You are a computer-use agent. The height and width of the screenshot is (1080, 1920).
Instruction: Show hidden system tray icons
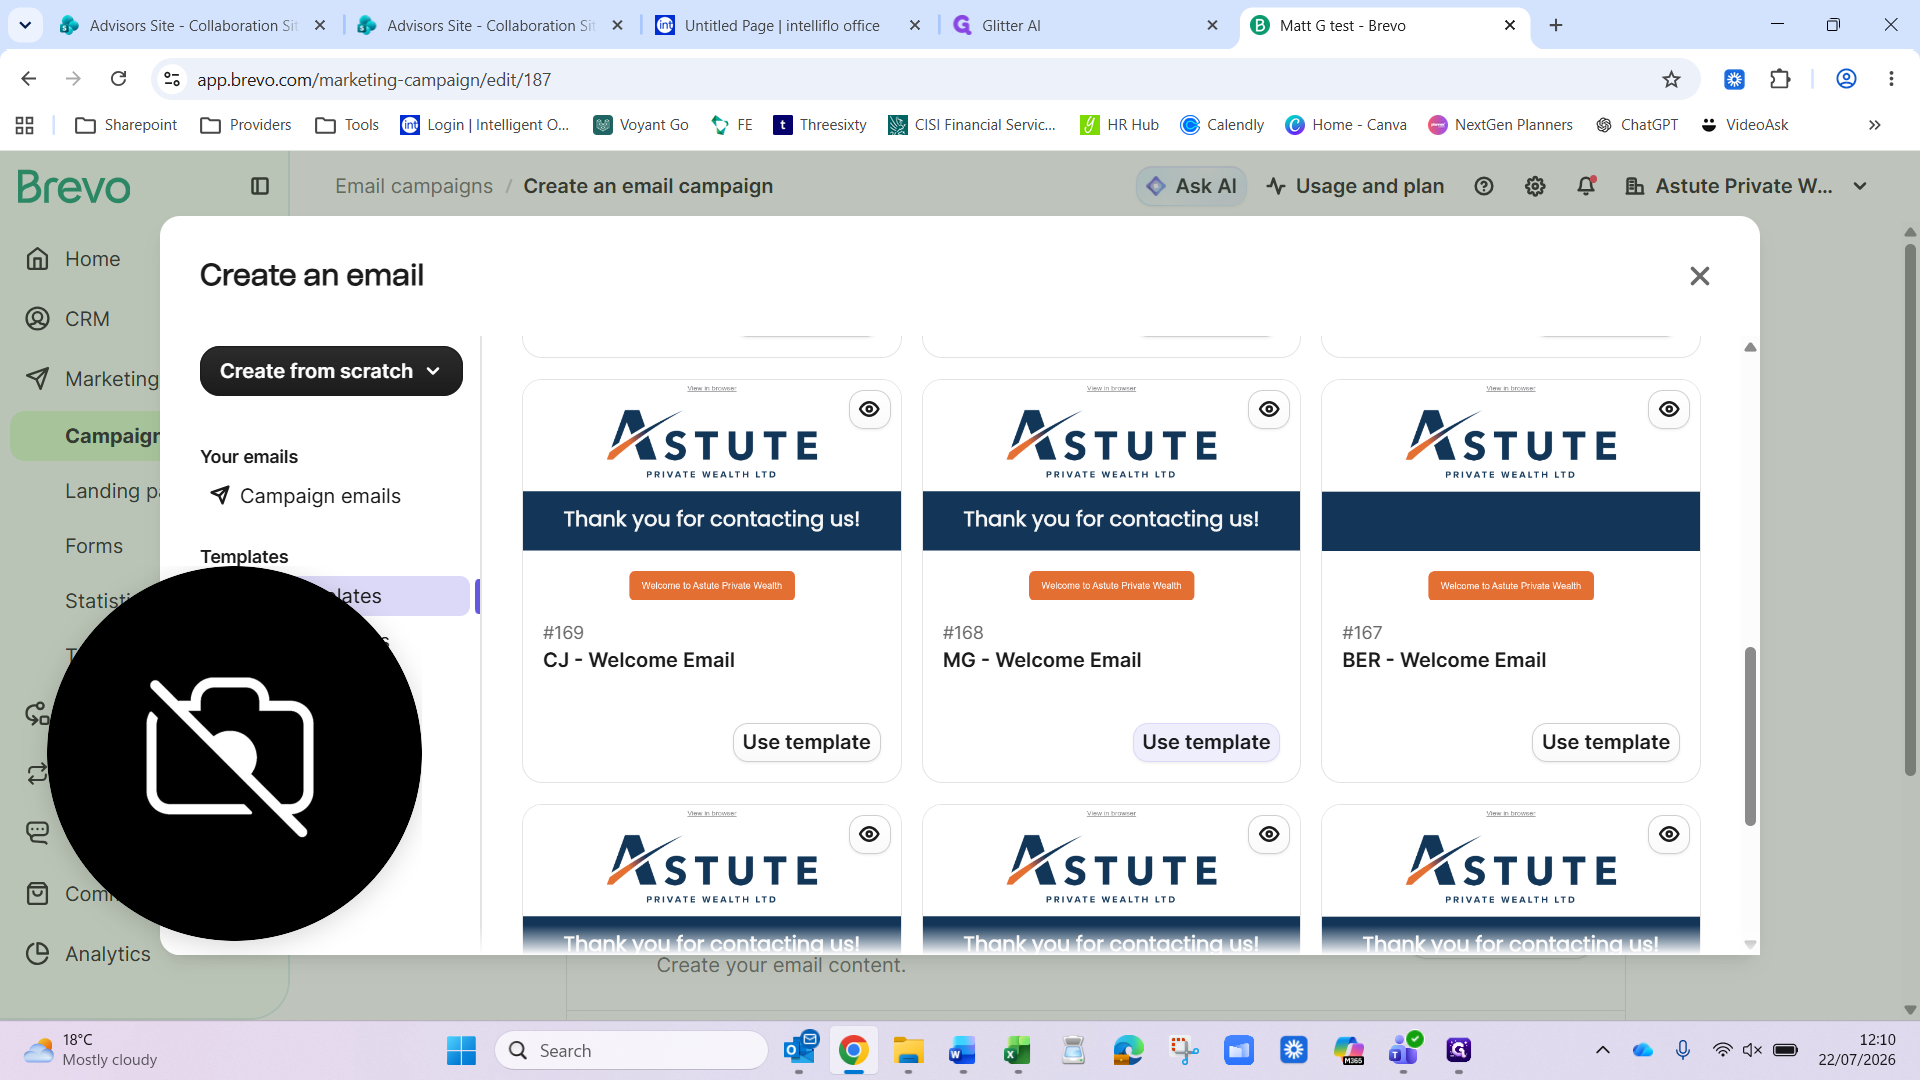pyautogui.click(x=1603, y=1050)
